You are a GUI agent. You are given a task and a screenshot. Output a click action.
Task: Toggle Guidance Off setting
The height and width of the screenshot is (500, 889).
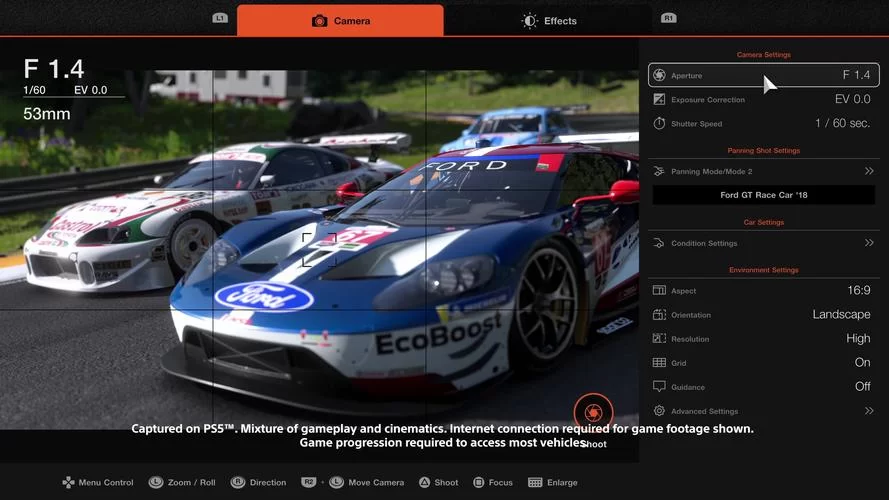862,387
